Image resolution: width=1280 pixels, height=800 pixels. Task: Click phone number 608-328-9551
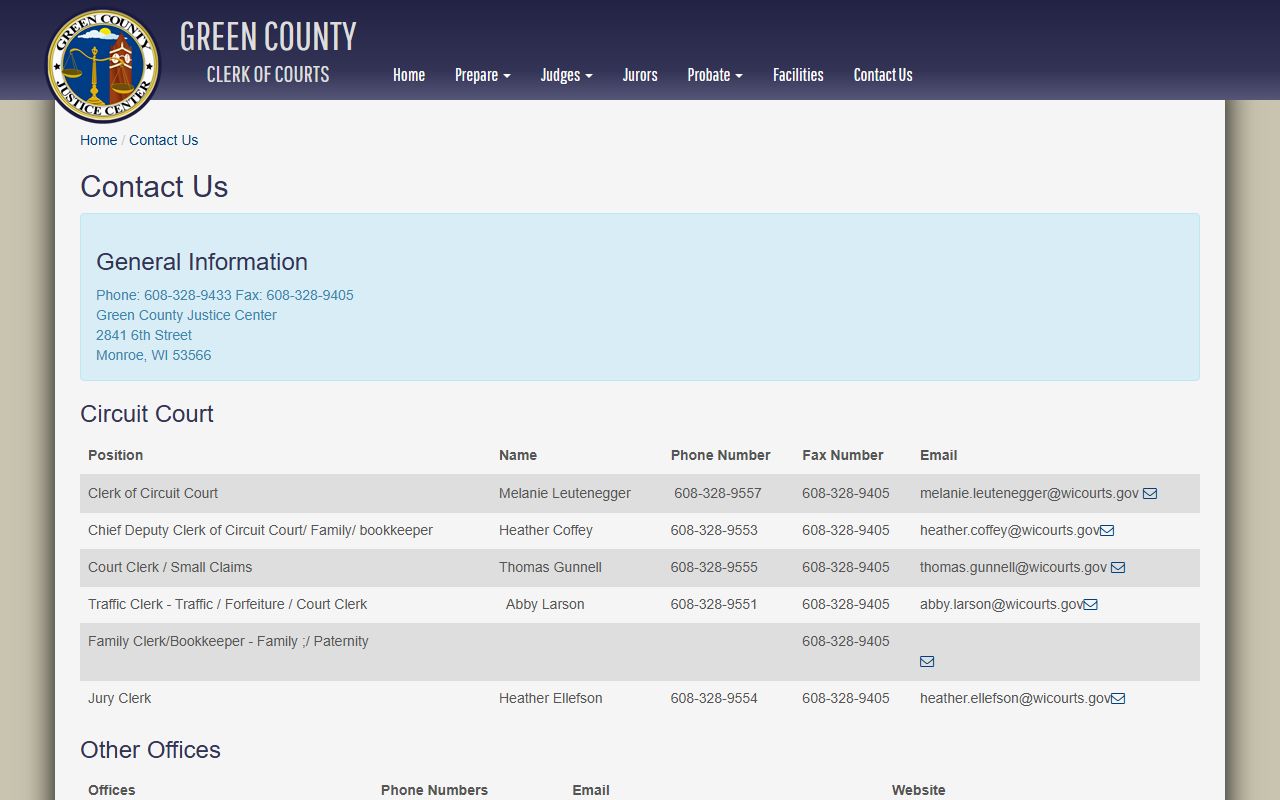pos(714,604)
